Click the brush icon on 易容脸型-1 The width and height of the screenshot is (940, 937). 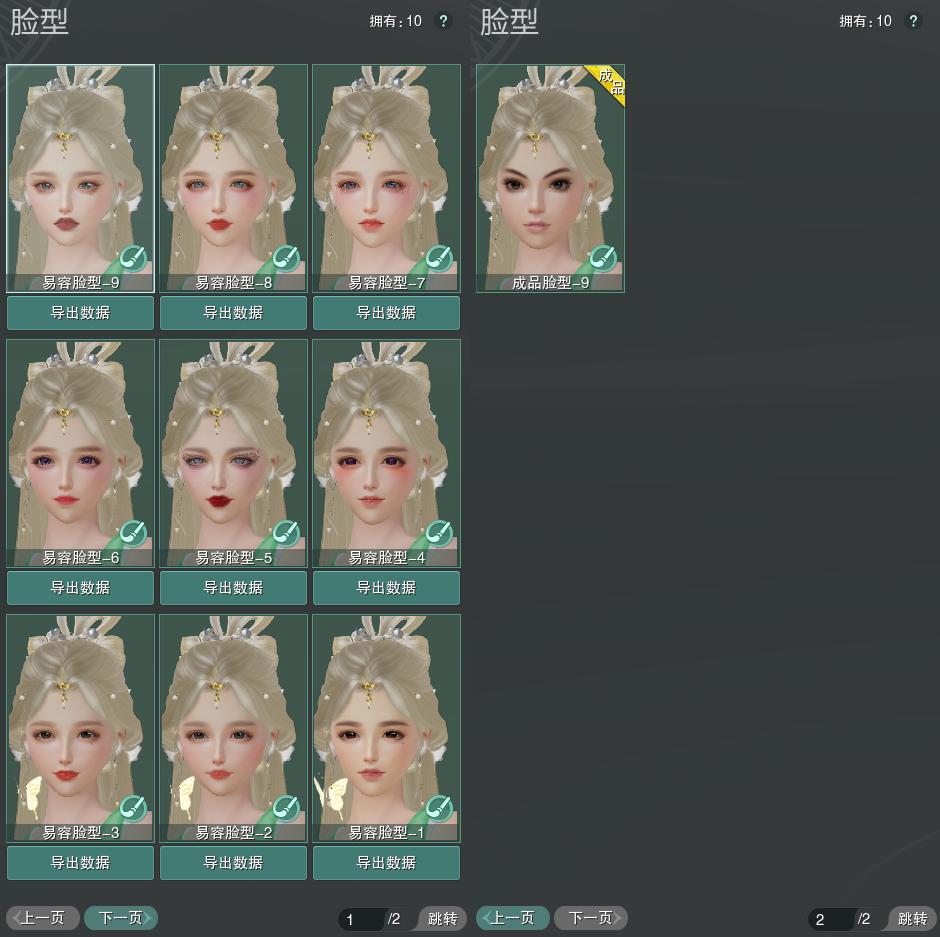(x=439, y=808)
